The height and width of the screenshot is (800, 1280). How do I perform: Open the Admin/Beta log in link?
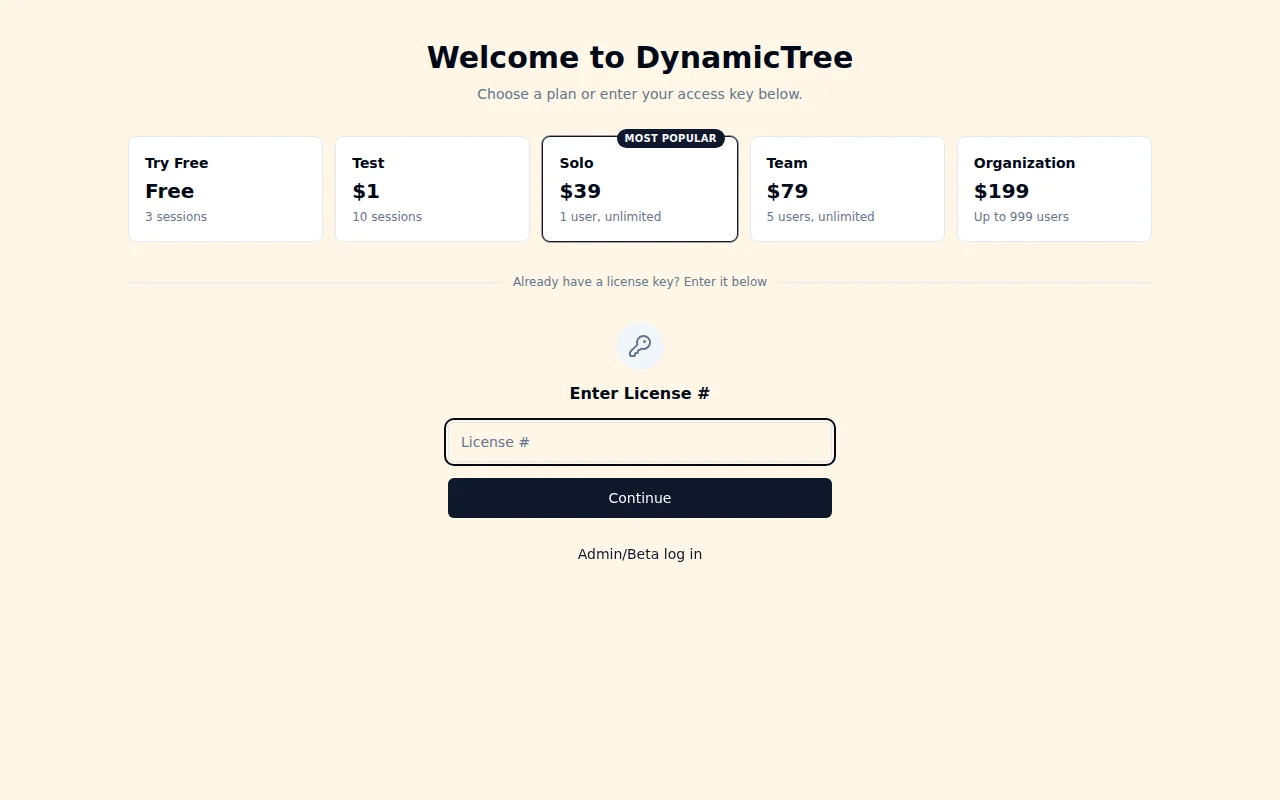(640, 554)
